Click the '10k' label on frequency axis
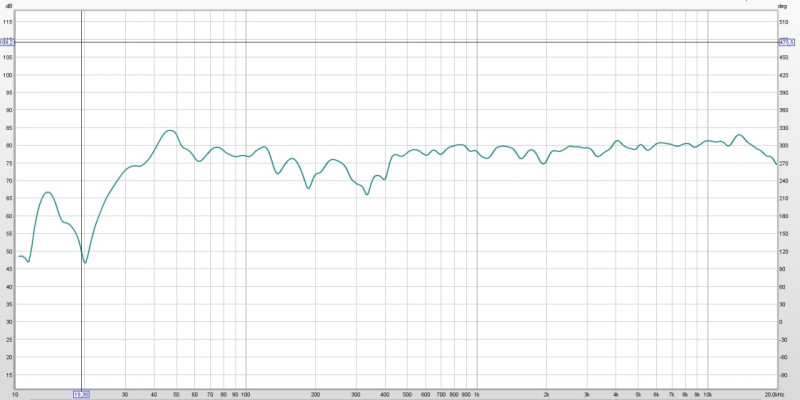Screen dimensions: 800x400 [x=708, y=394]
